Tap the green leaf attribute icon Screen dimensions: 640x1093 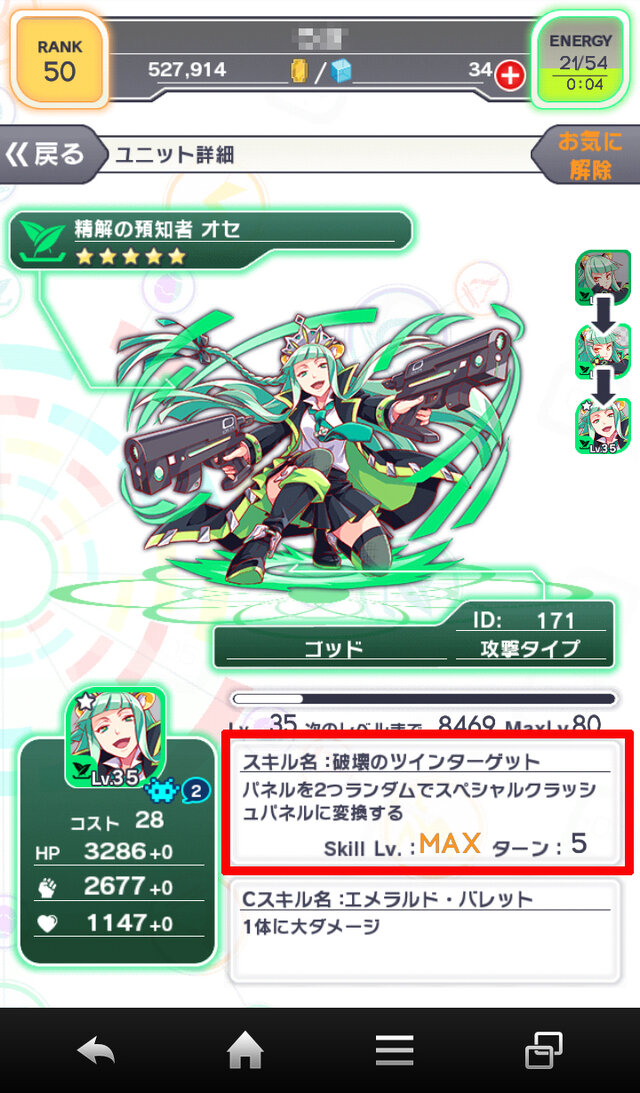[x=38, y=240]
